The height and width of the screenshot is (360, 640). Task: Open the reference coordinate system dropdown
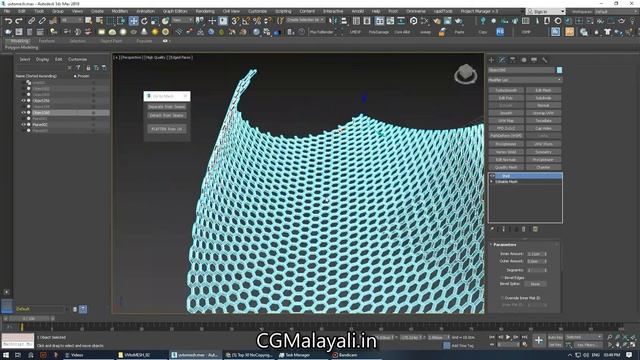click(x=182, y=20)
